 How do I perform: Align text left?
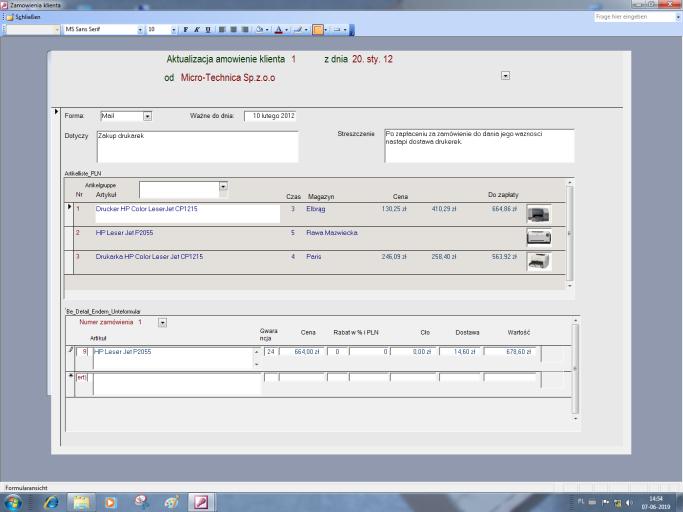point(222,30)
